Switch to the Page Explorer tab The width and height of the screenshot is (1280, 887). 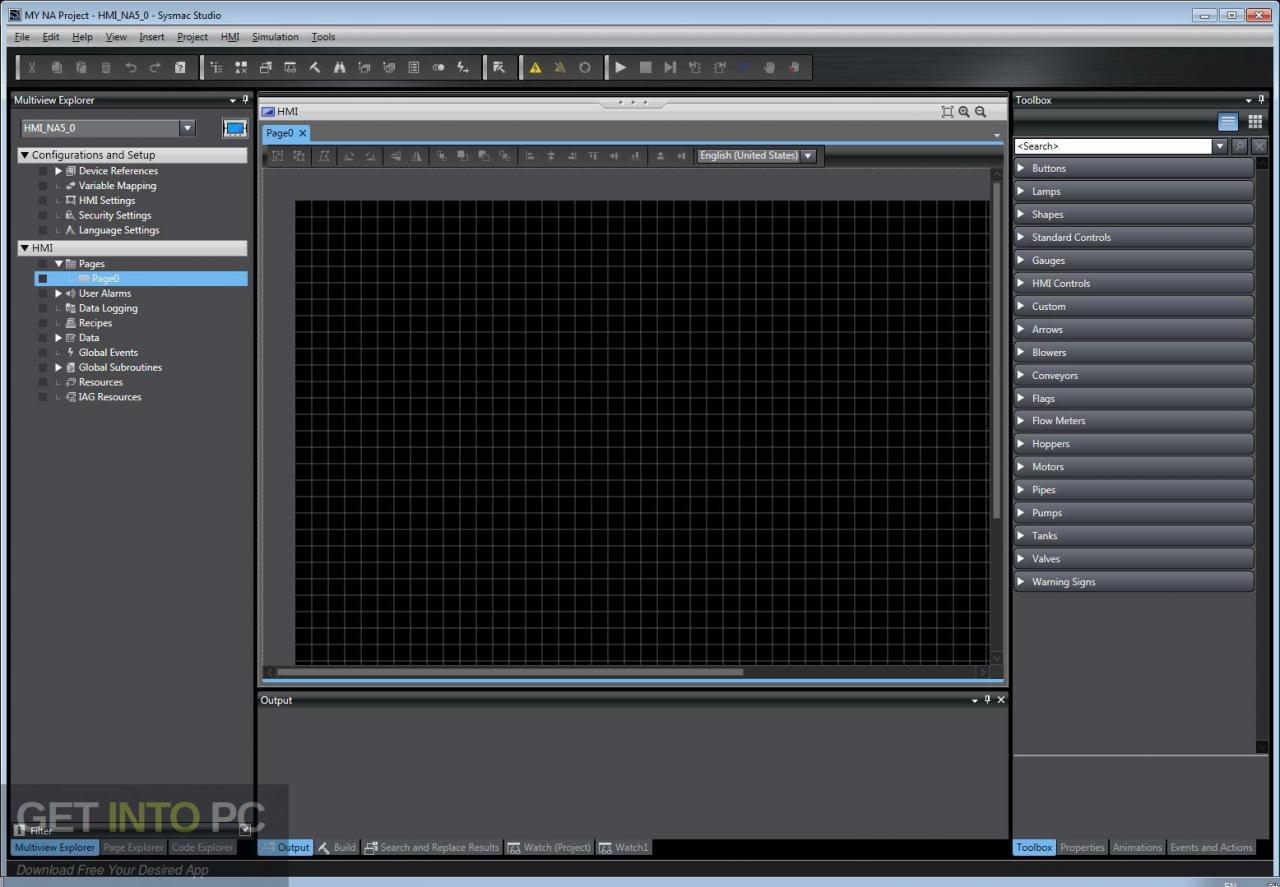(x=133, y=848)
